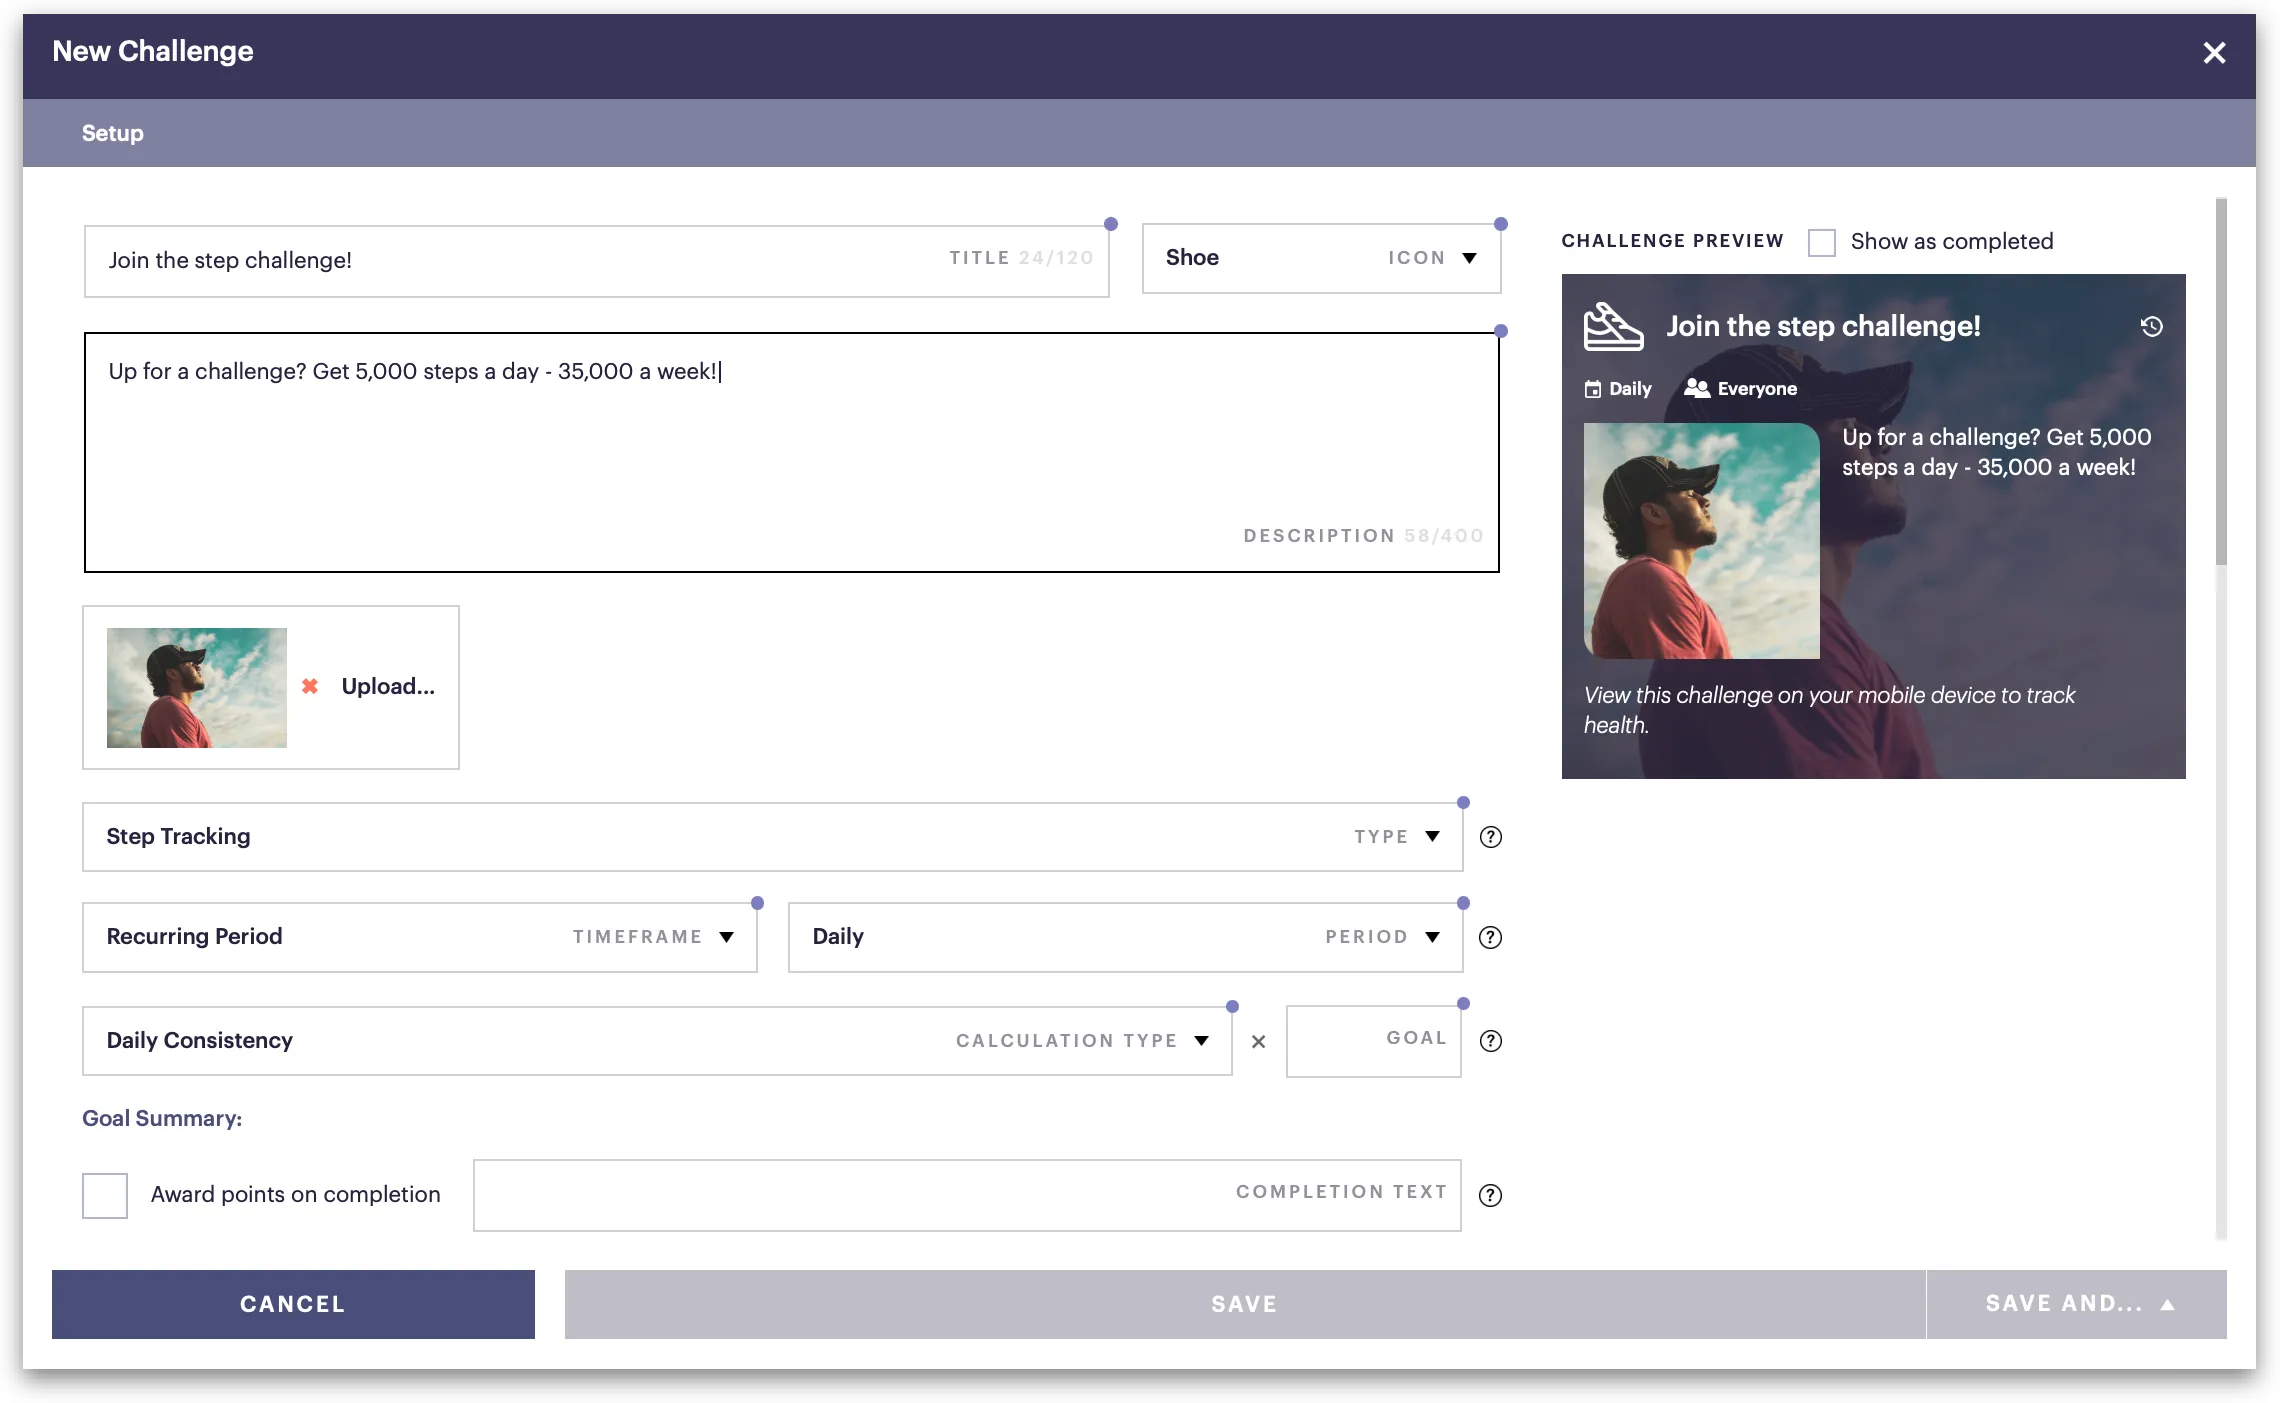The width and height of the screenshot is (2280, 1403).
Task: Click the multiply sign beside Goal
Action: point(1258,1042)
